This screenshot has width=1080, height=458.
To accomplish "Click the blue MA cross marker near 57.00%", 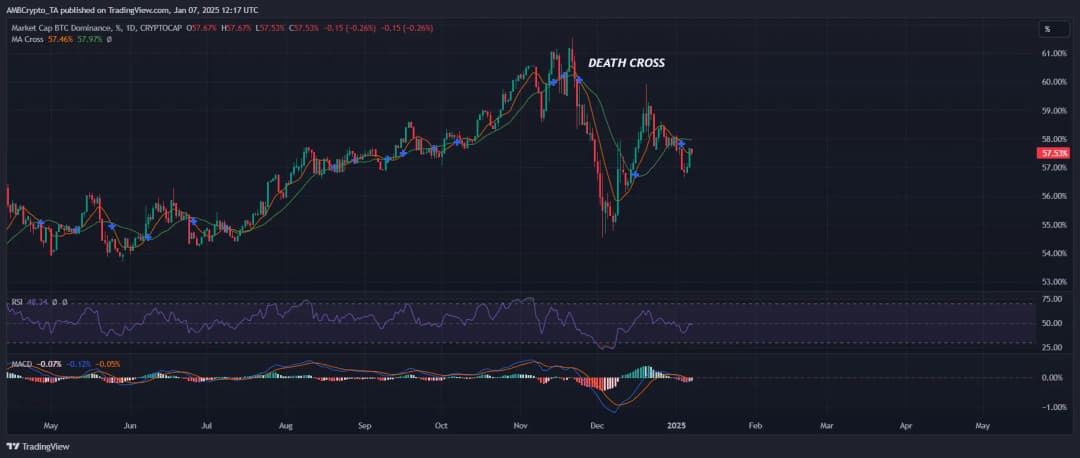I will click(635, 175).
